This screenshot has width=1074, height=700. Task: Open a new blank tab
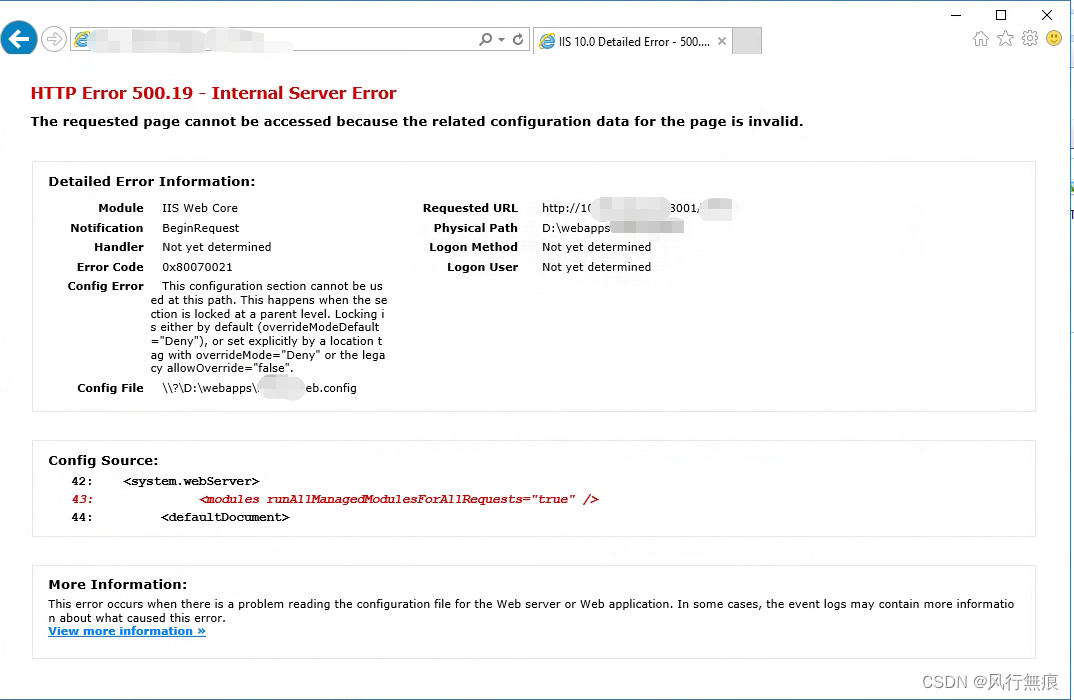747,41
